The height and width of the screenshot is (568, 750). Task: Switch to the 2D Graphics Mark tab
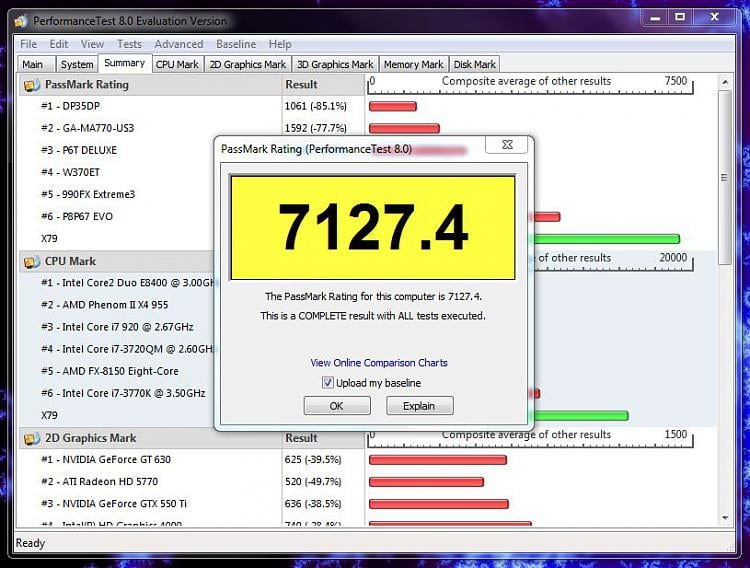(248, 64)
